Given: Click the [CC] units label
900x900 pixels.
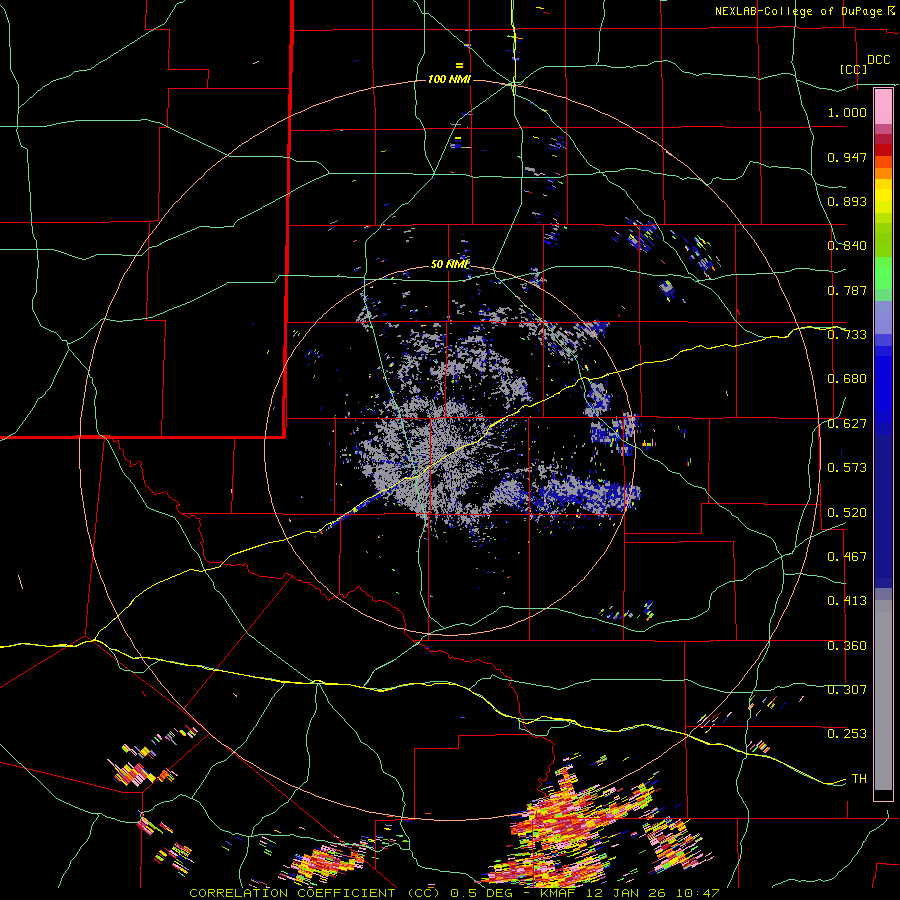Looking at the screenshot, I should (853, 69).
